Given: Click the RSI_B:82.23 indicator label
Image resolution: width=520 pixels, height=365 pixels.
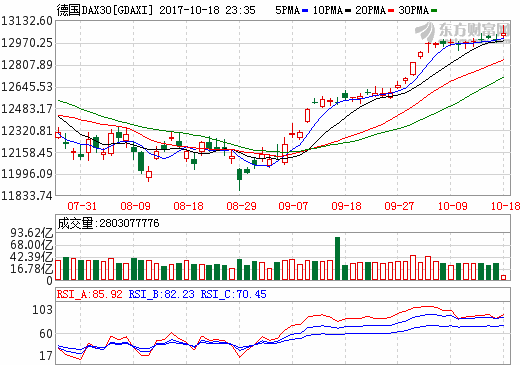Looking at the screenshot, I should tap(161, 294).
